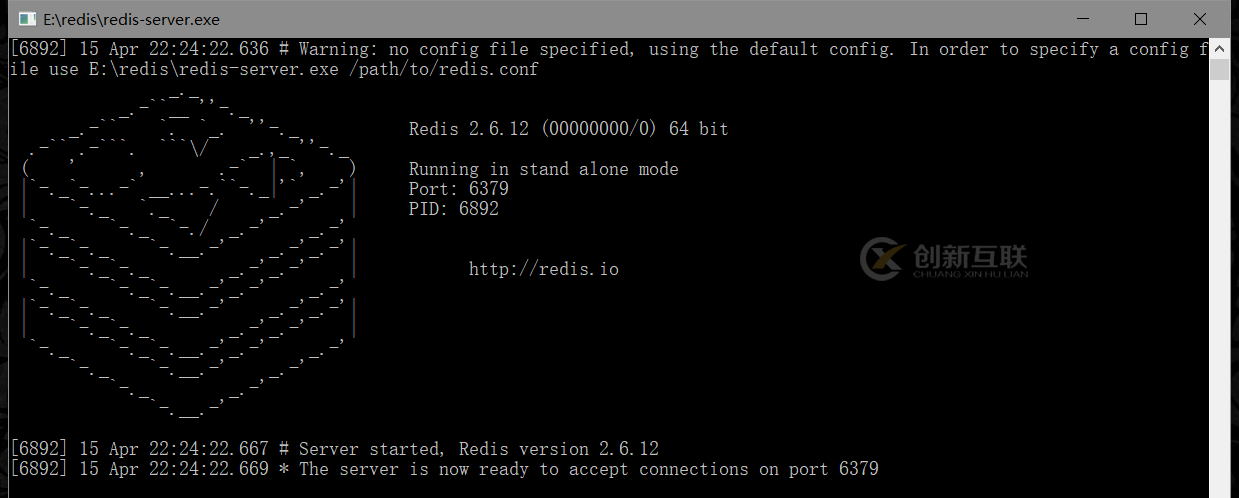Image resolution: width=1239 pixels, height=498 pixels.
Task: Click the vertical scrollbar thumb
Action: coord(1219,70)
